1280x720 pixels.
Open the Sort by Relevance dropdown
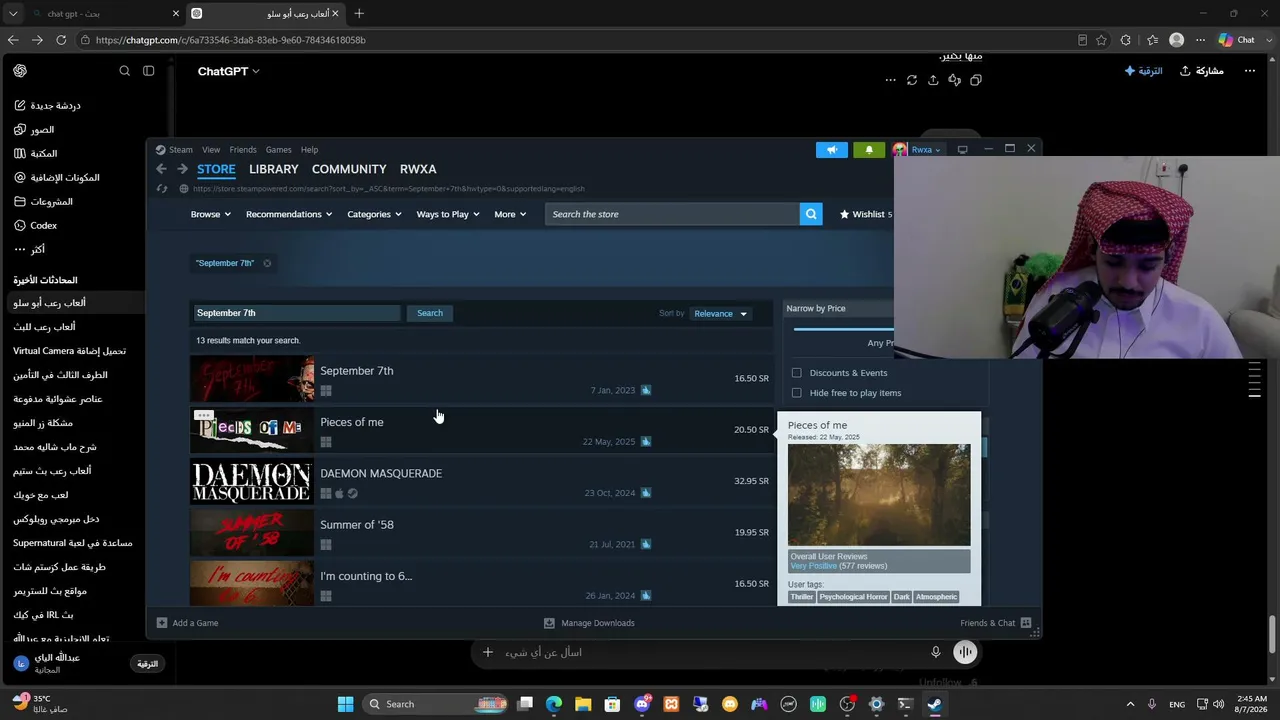720,314
